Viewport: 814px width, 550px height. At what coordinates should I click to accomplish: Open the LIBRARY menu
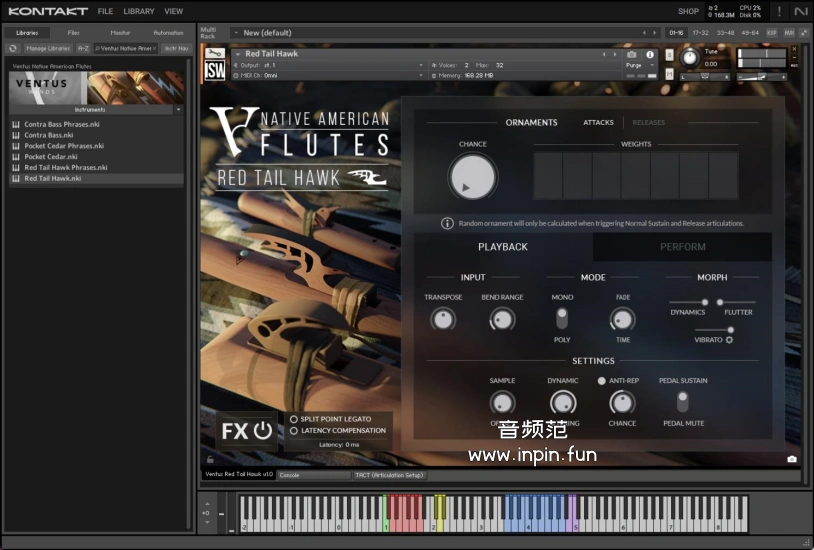pos(139,11)
